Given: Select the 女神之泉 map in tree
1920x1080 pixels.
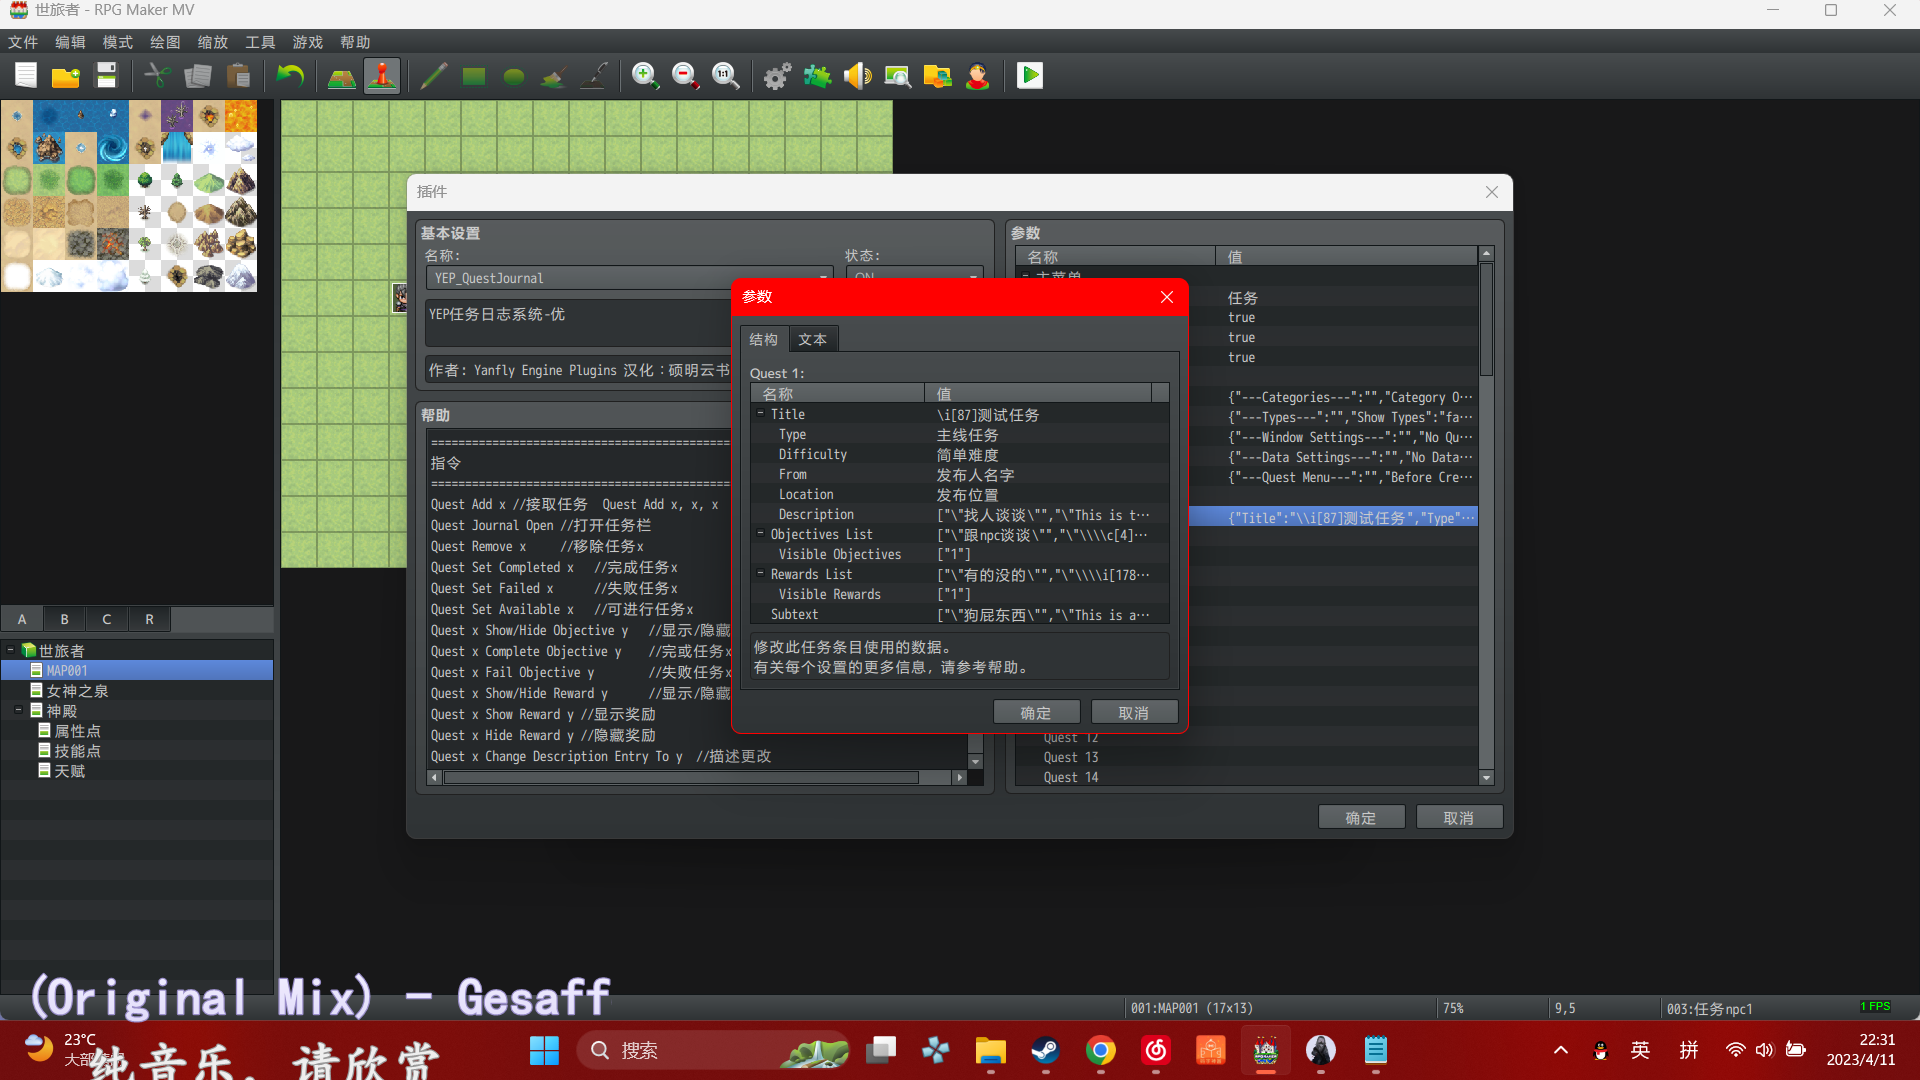Looking at the screenshot, I should tap(77, 690).
